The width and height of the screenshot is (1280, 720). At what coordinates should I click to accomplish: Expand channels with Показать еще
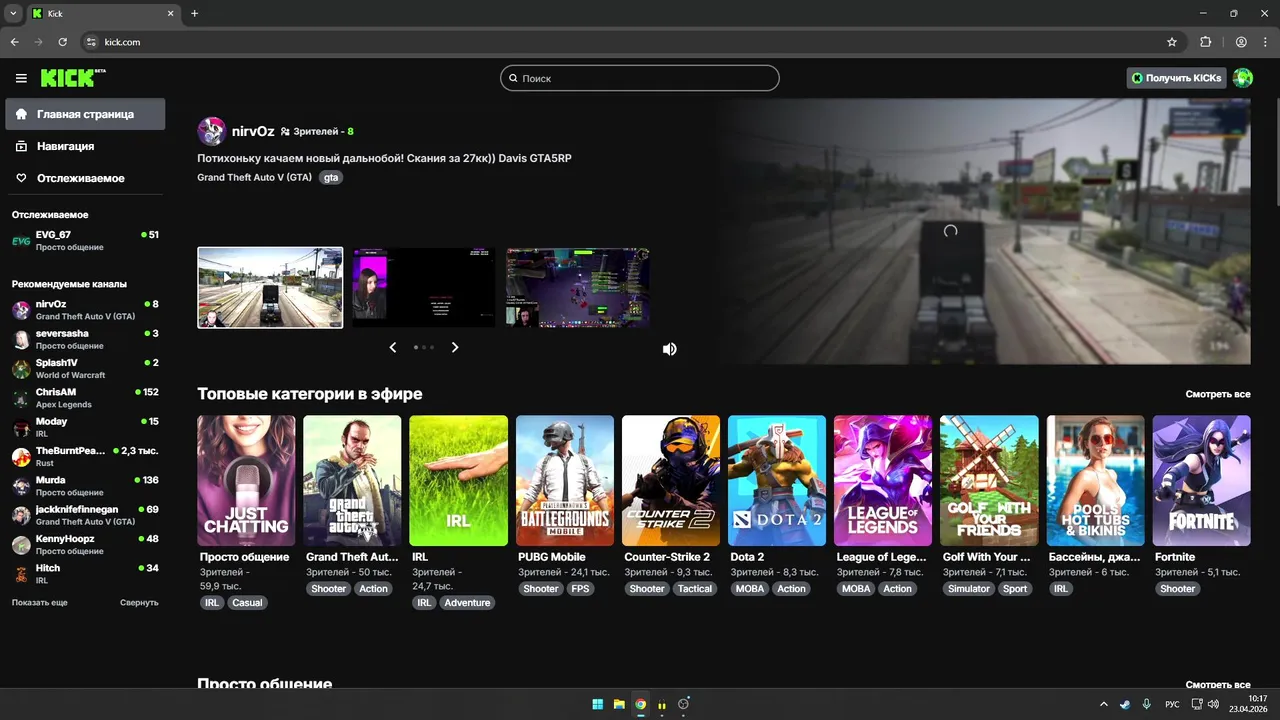(40, 603)
